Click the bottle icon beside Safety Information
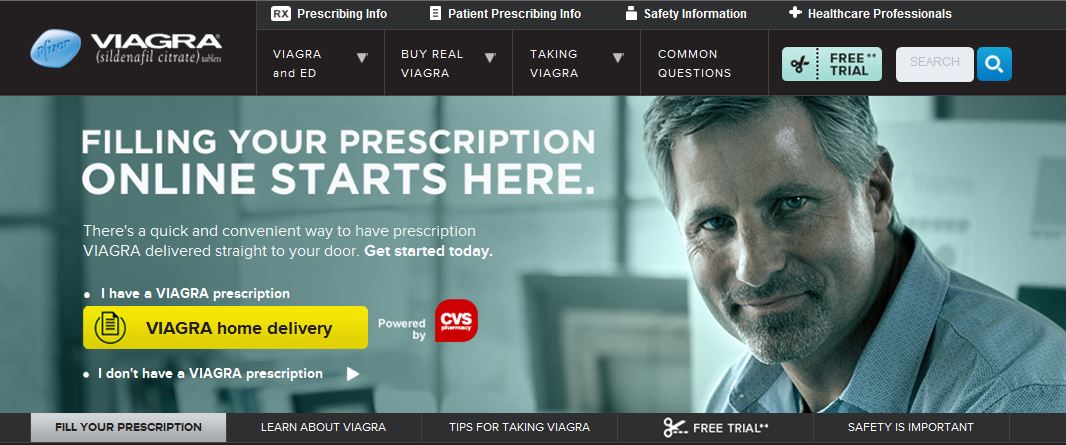The image size is (1066, 445). [x=631, y=14]
